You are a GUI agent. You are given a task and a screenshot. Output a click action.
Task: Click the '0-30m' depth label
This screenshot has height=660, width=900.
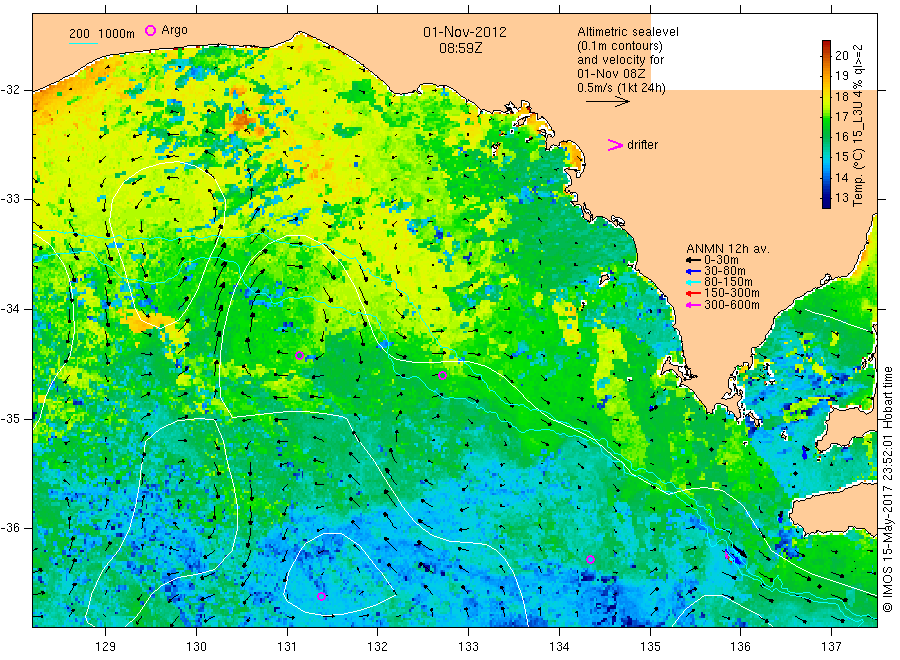pyautogui.click(x=721, y=260)
